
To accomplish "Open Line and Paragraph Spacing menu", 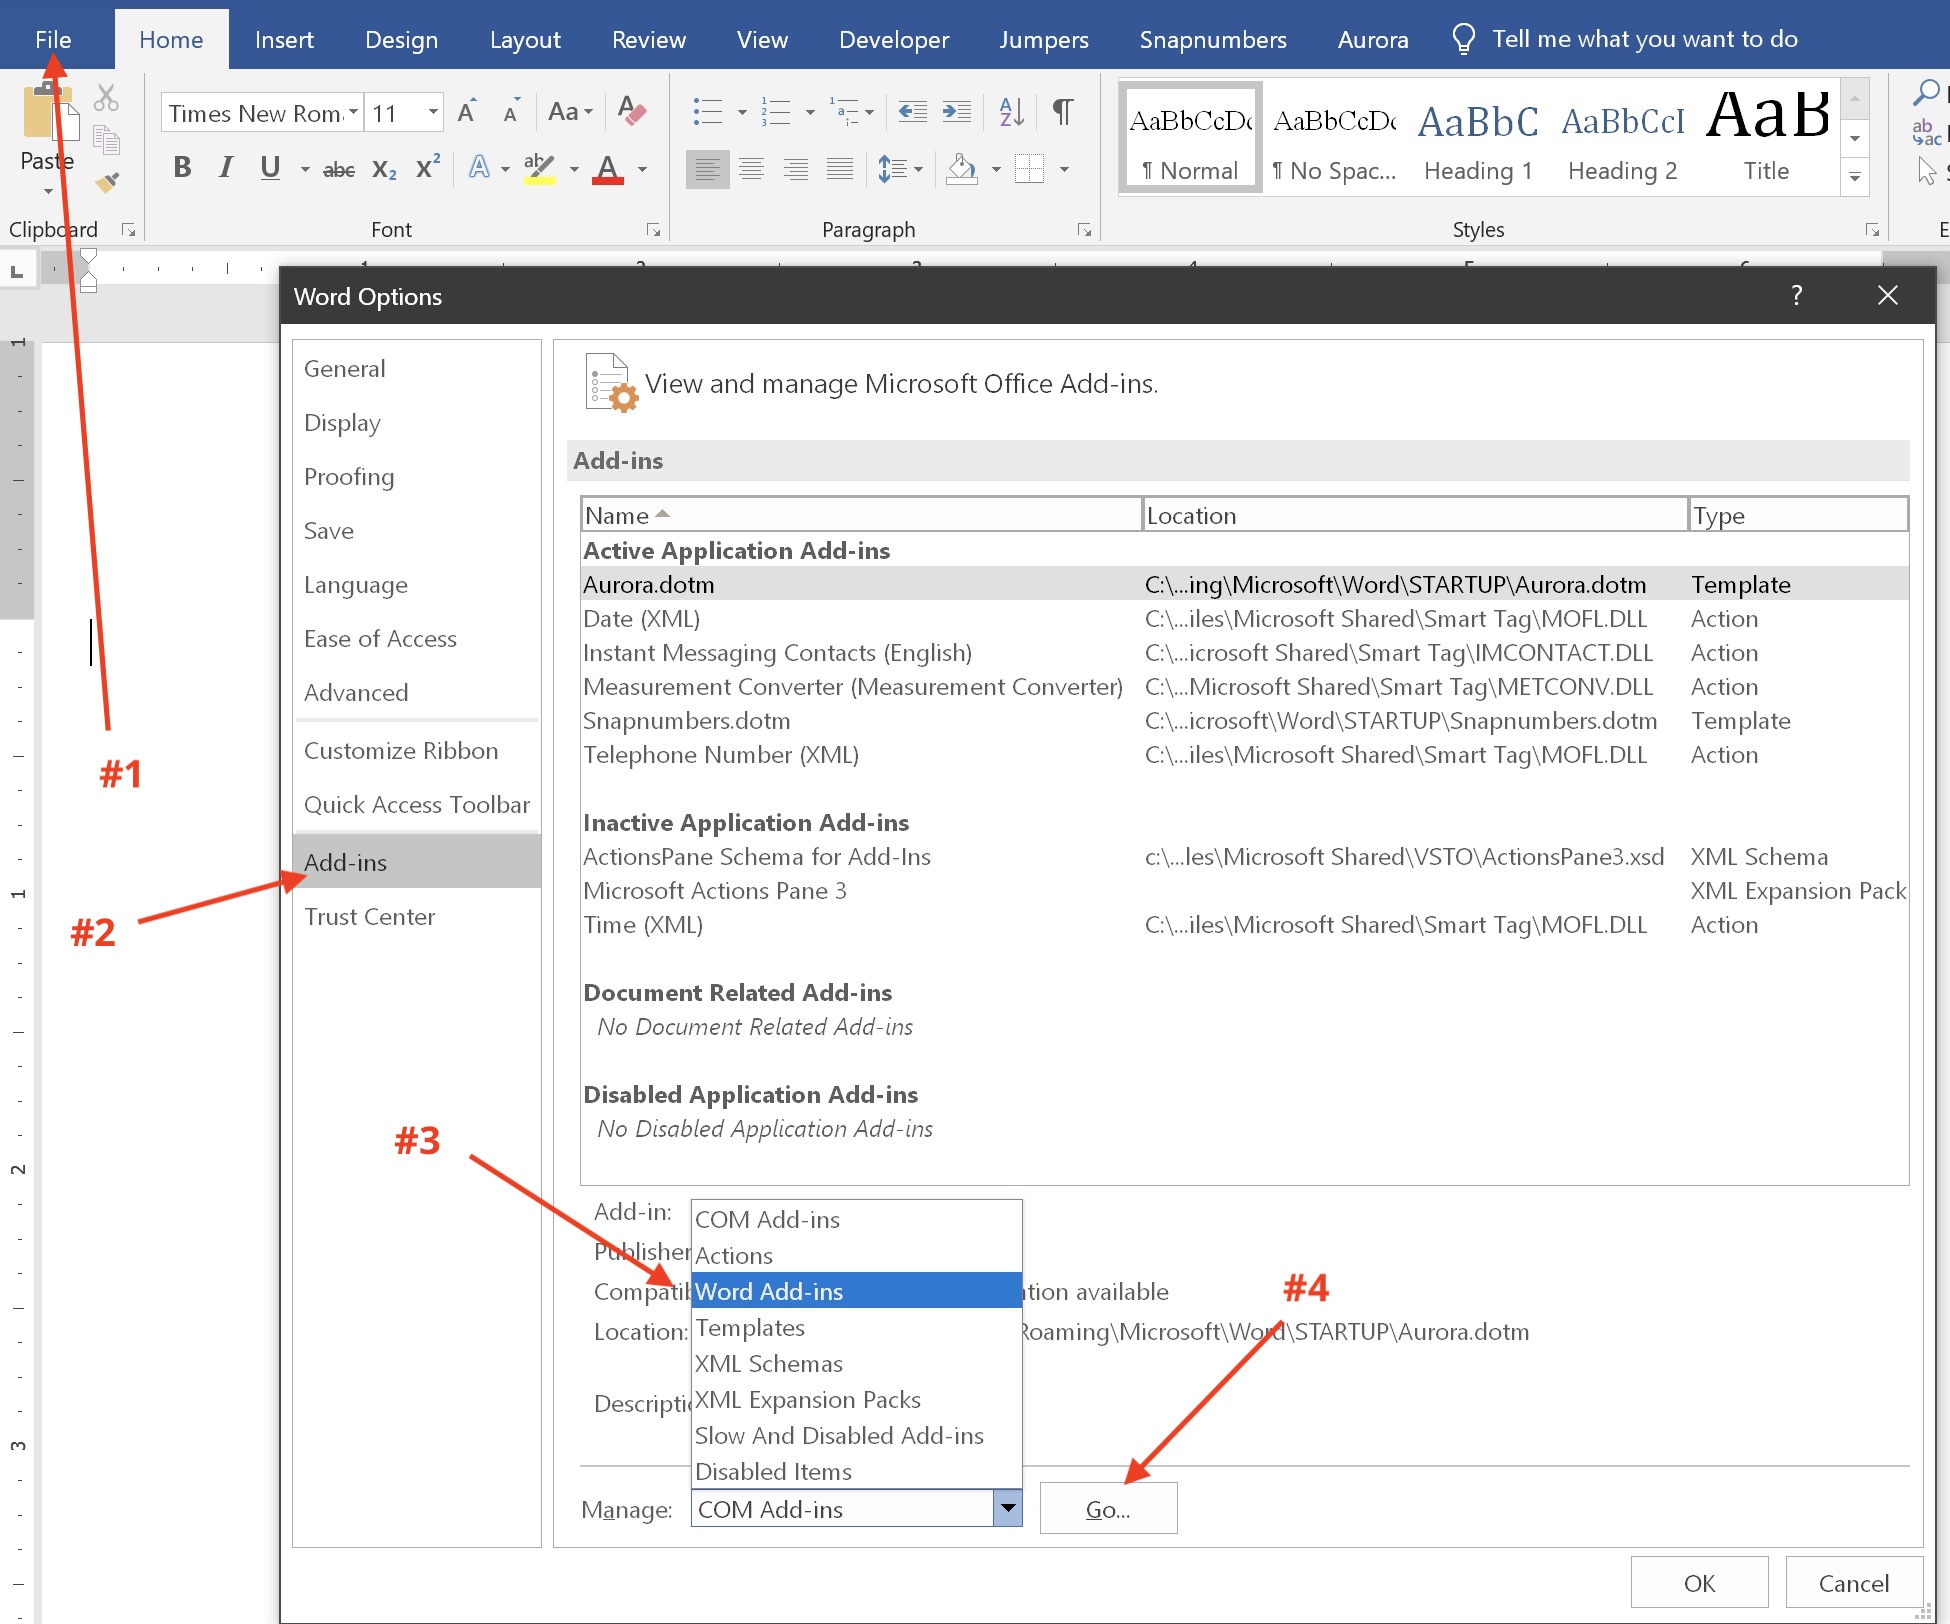I will pos(899,169).
